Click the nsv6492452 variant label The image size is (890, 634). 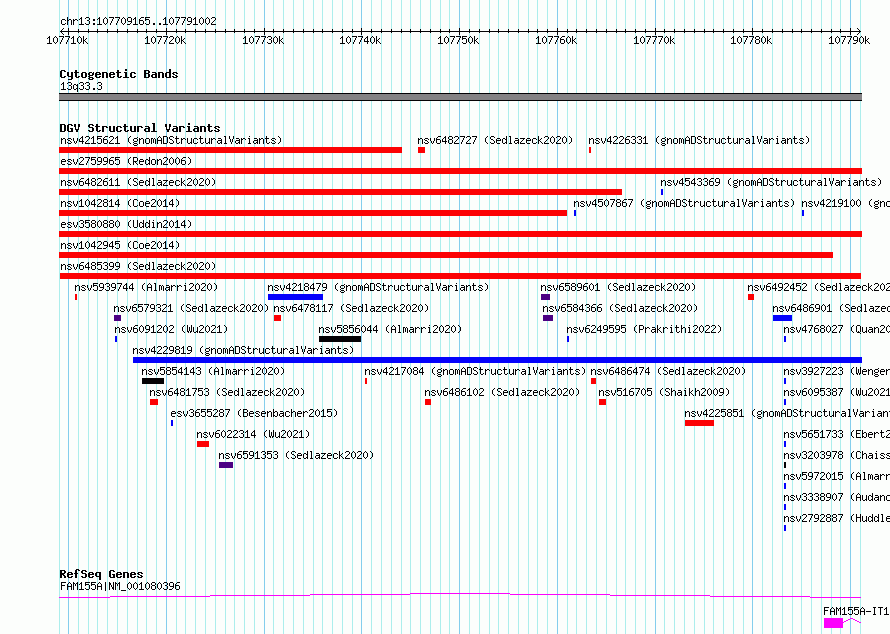tap(818, 287)
